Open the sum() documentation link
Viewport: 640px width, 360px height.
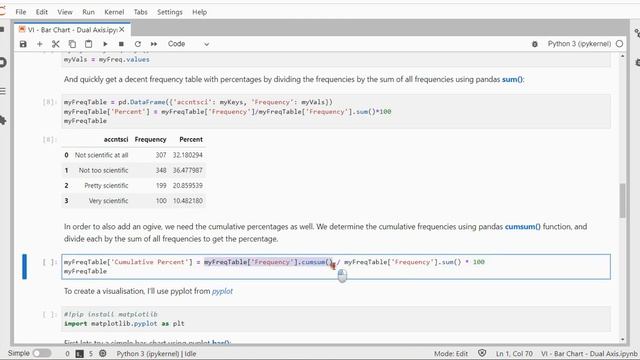512,79
